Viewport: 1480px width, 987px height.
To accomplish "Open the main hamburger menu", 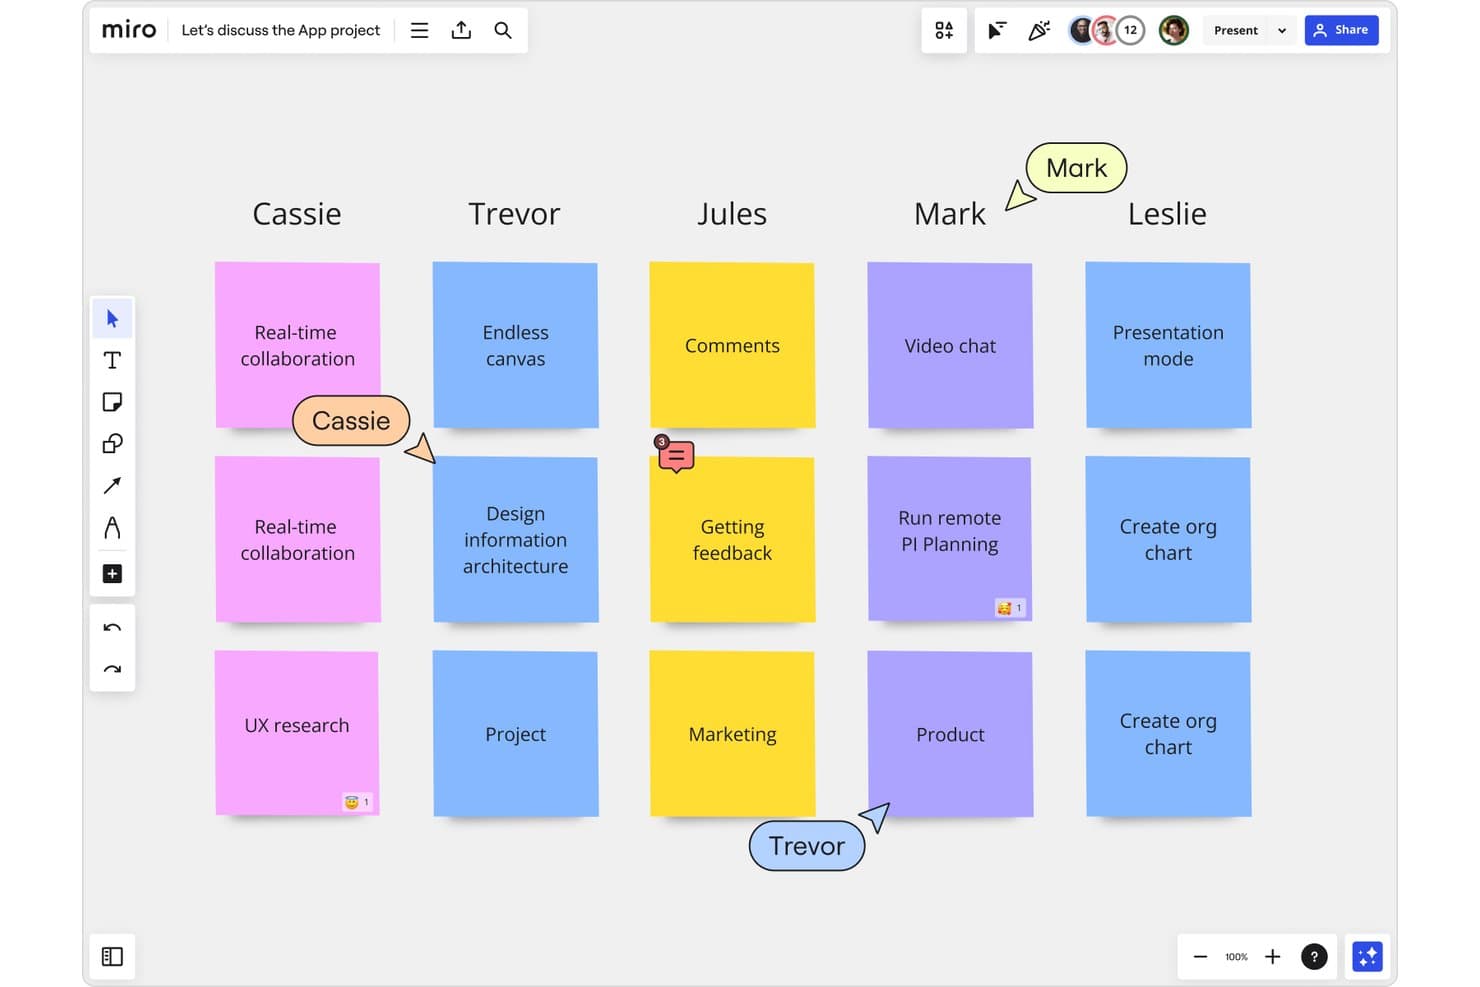I will [419, 30].
